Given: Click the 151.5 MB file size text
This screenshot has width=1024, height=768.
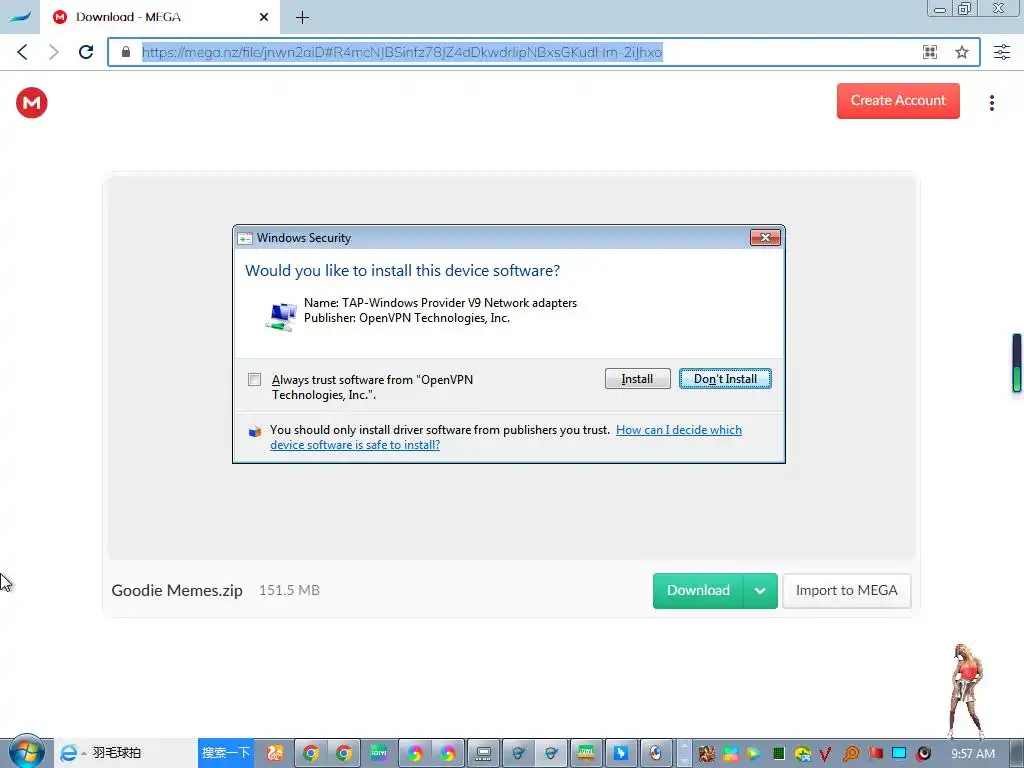Looking at the screenshot, I should 289,590.
